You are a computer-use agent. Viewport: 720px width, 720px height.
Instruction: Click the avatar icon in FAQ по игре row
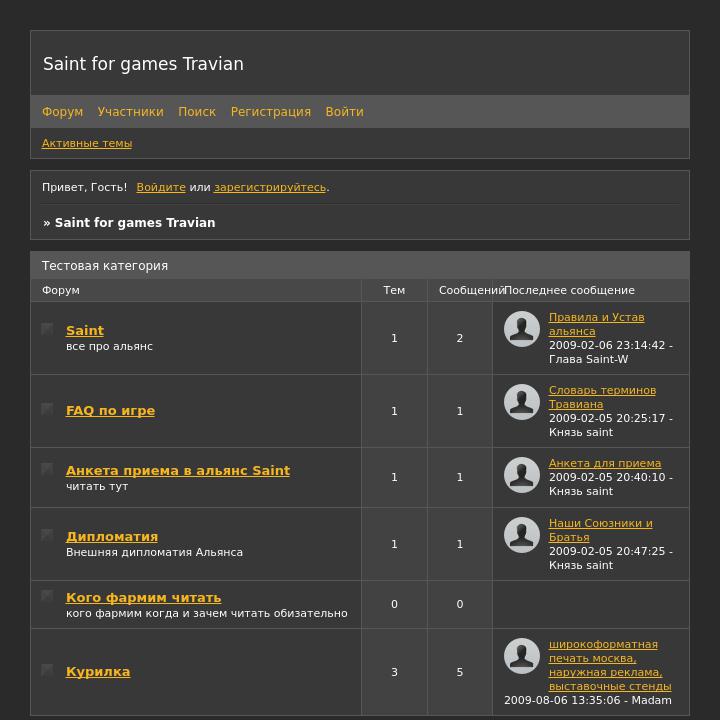tap(522, 402)
